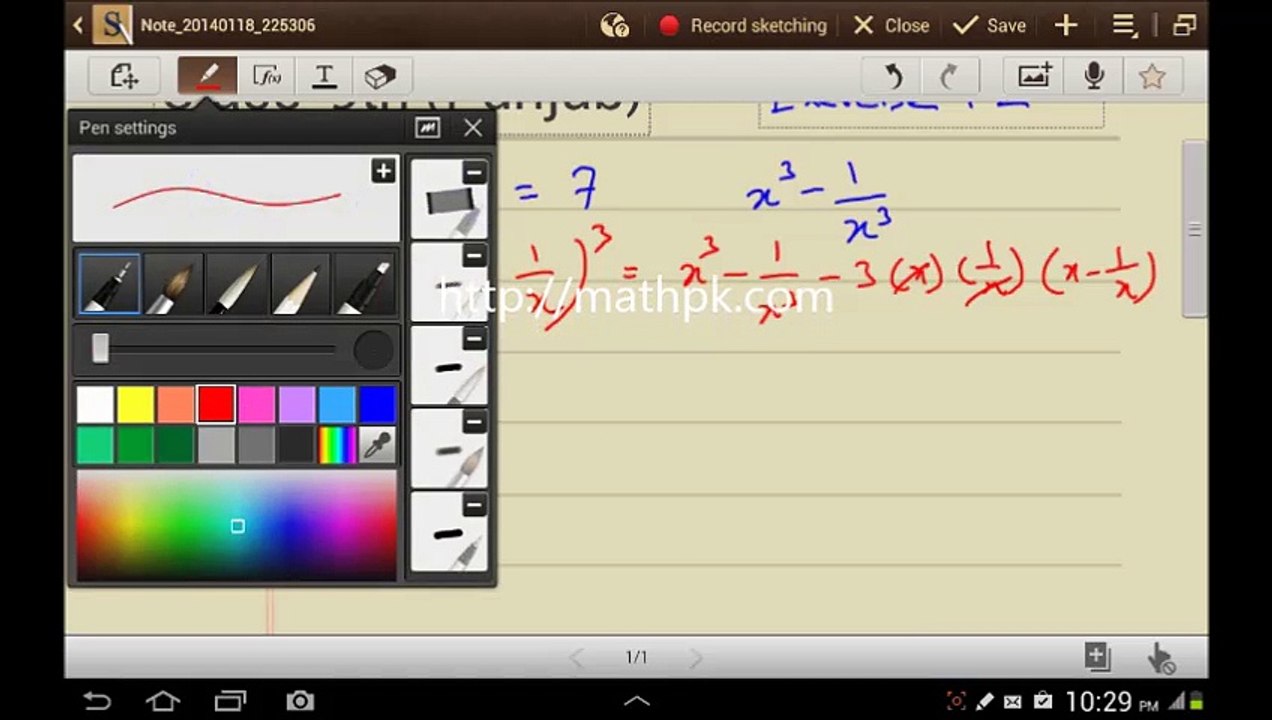
Task: Open Android recent apps
Action: pos(230,701)
